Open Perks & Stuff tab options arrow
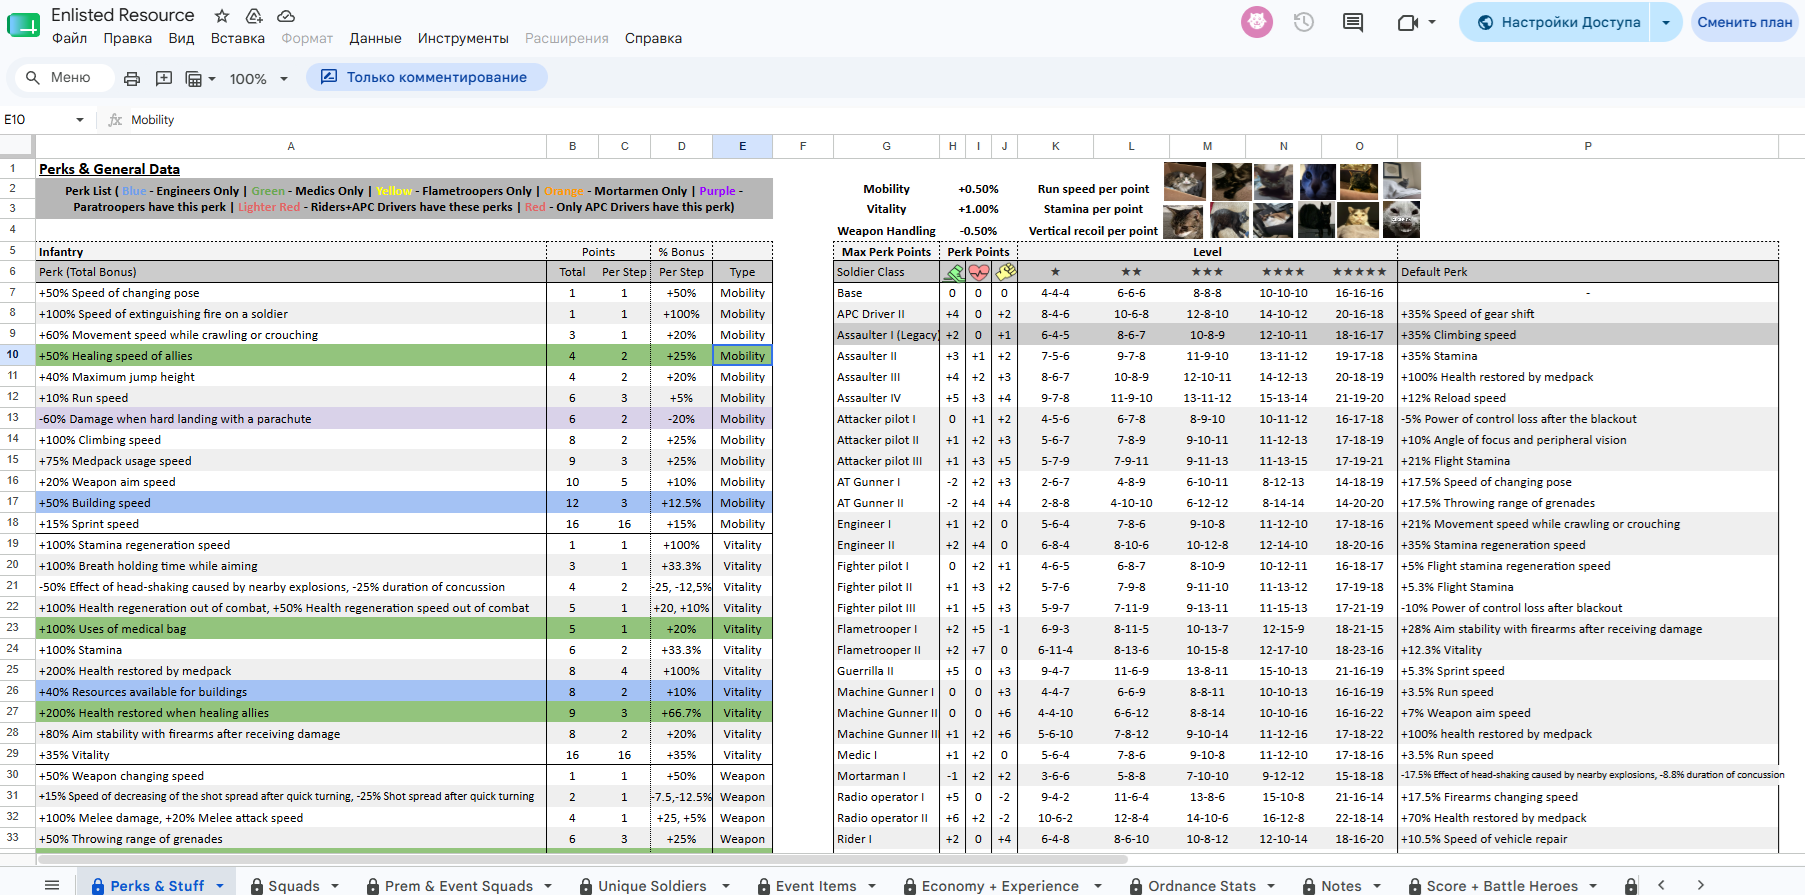 [x=220, y=886]
